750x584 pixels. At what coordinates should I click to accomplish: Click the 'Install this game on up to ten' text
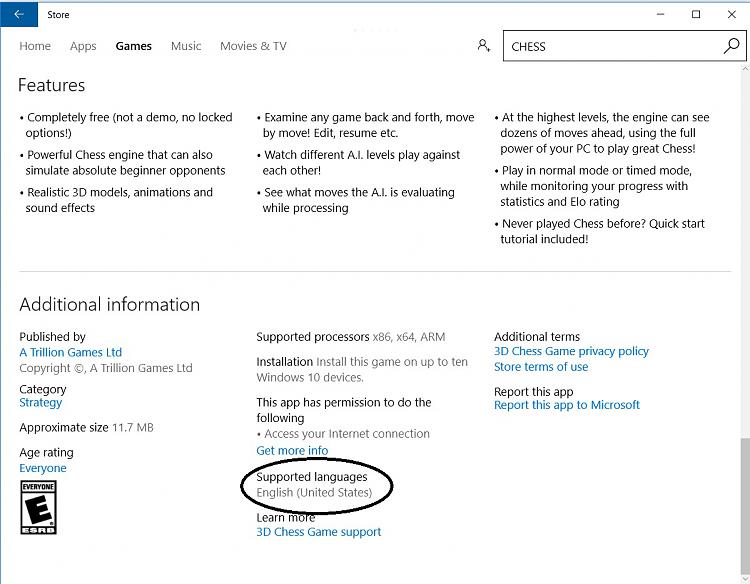[x=362, y=370]
